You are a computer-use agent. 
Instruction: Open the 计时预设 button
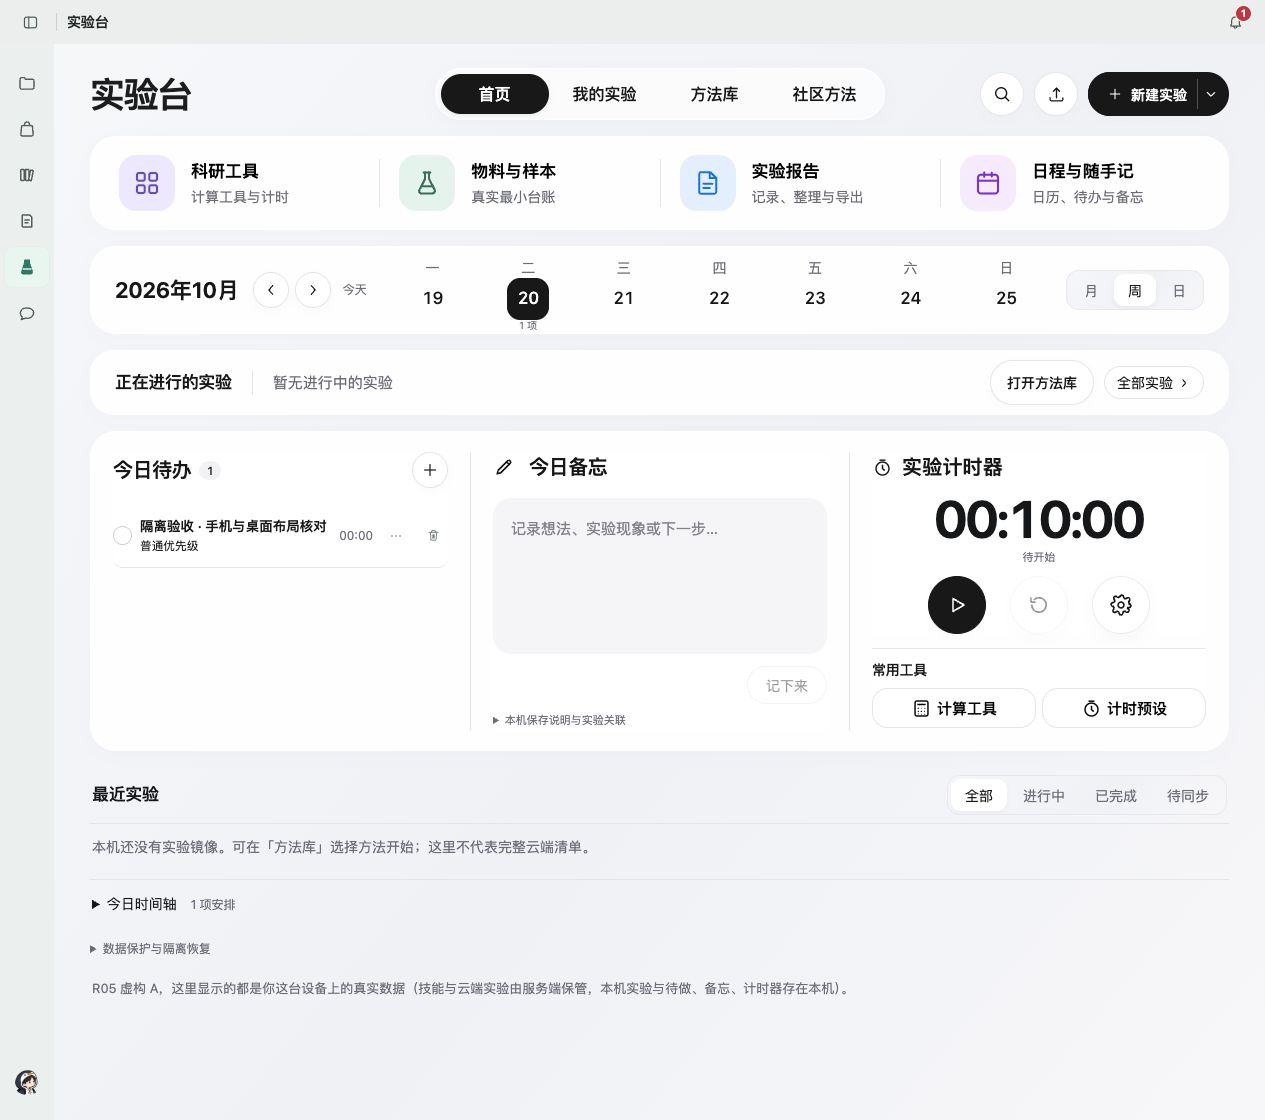tap(1124, 708)
